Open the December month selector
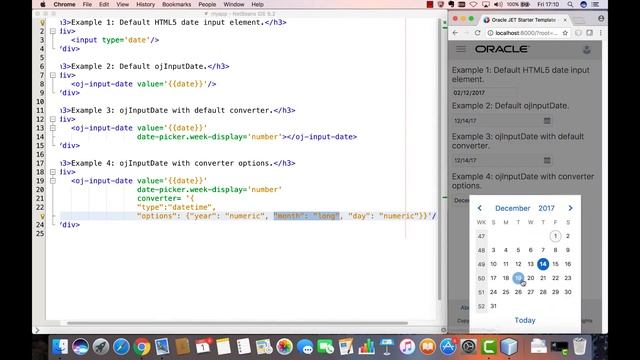Image resolution: width=640 pixels, height=360 pixels. point(512,208)
